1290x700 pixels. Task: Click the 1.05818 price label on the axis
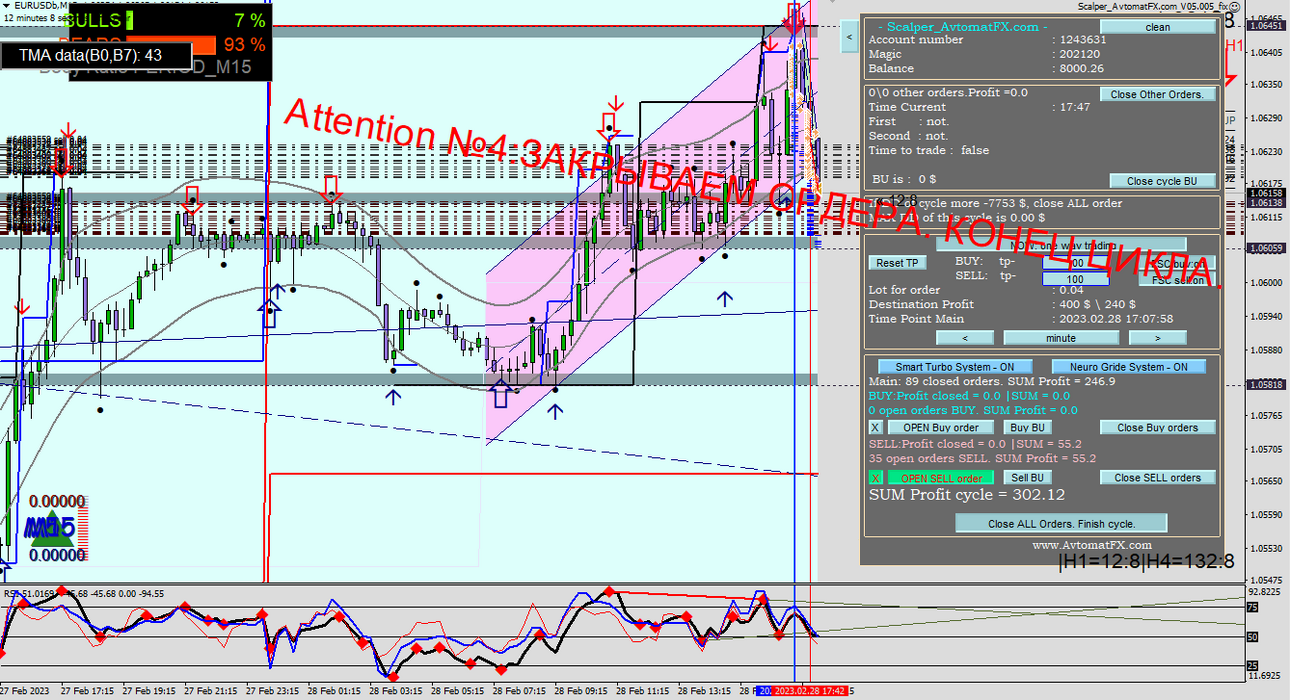[1268, 384]
